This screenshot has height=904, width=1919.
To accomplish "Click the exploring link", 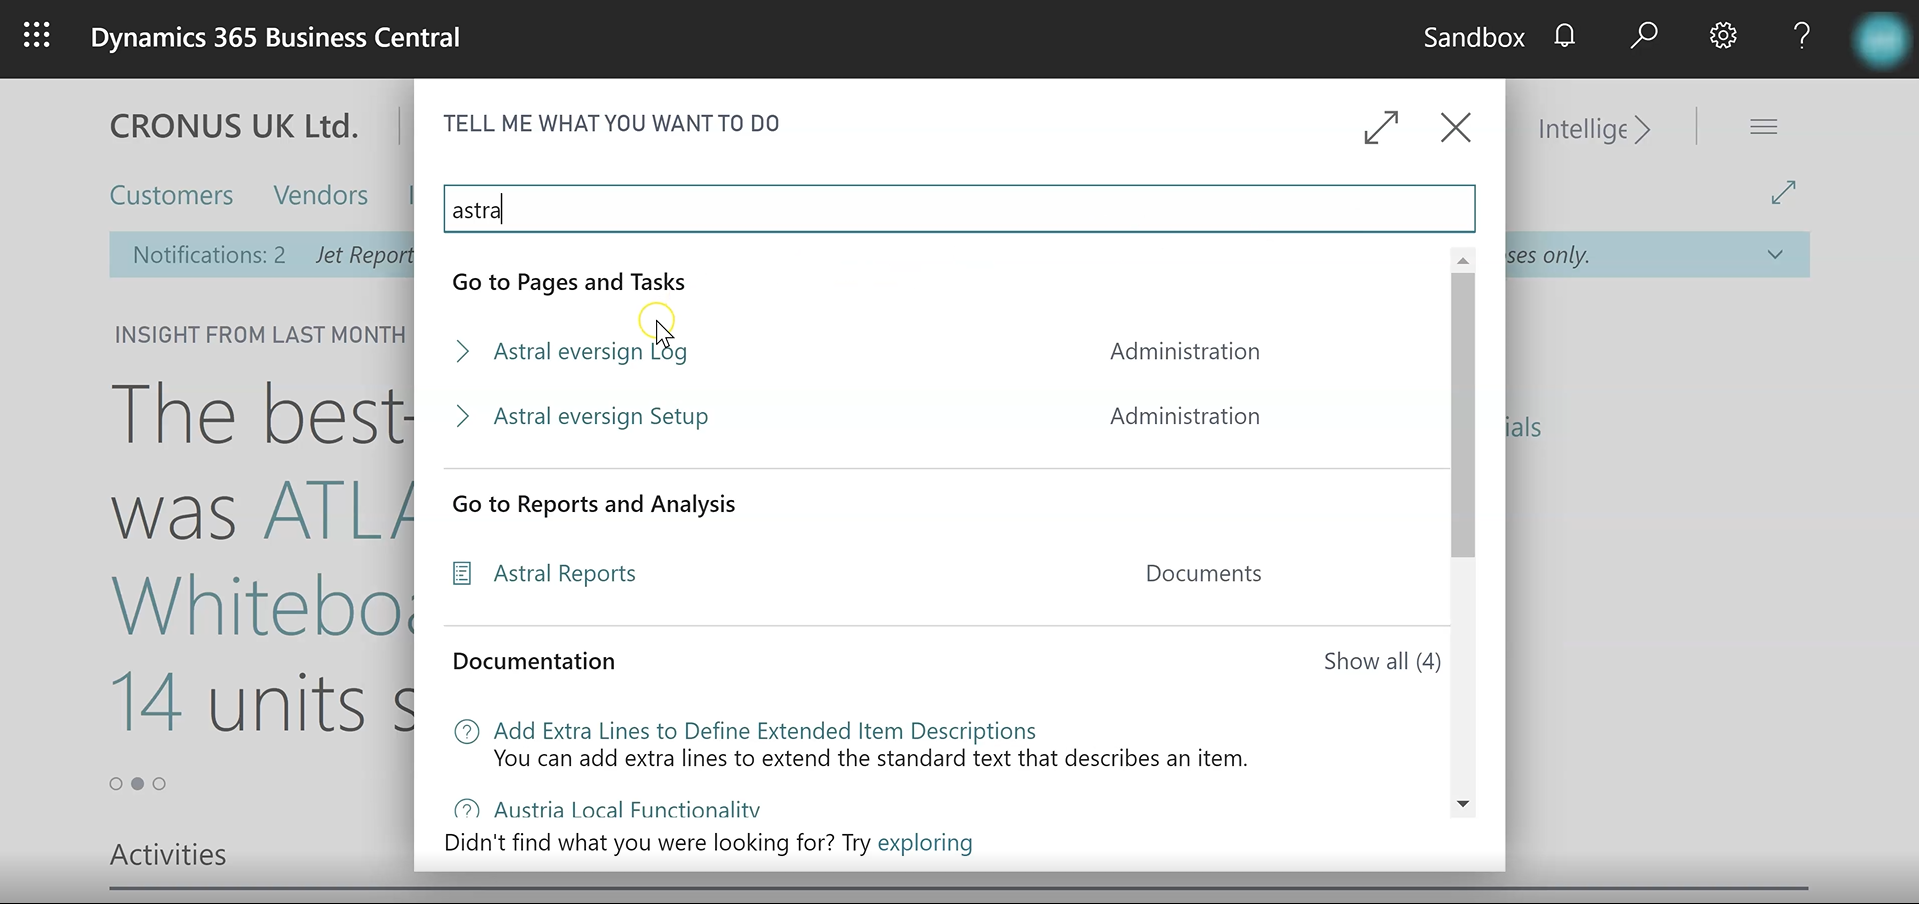I will 924,843.
